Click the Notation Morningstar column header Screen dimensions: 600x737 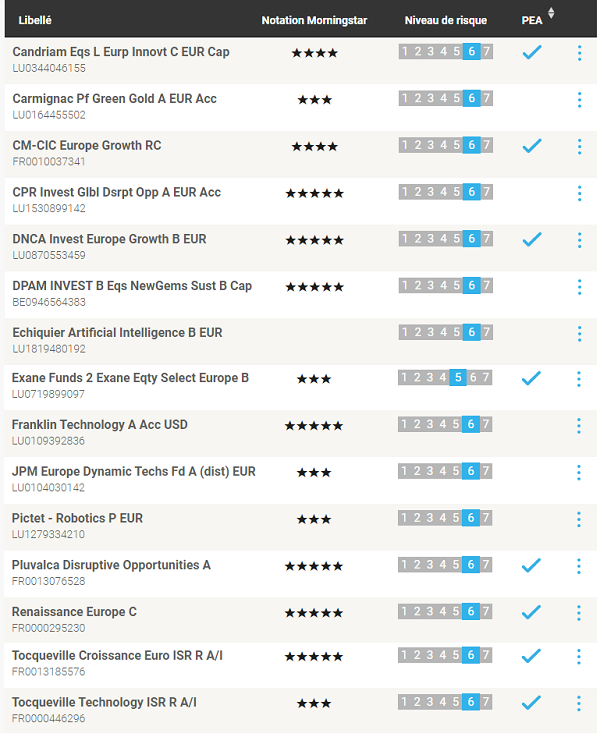[x=314, y=20]
